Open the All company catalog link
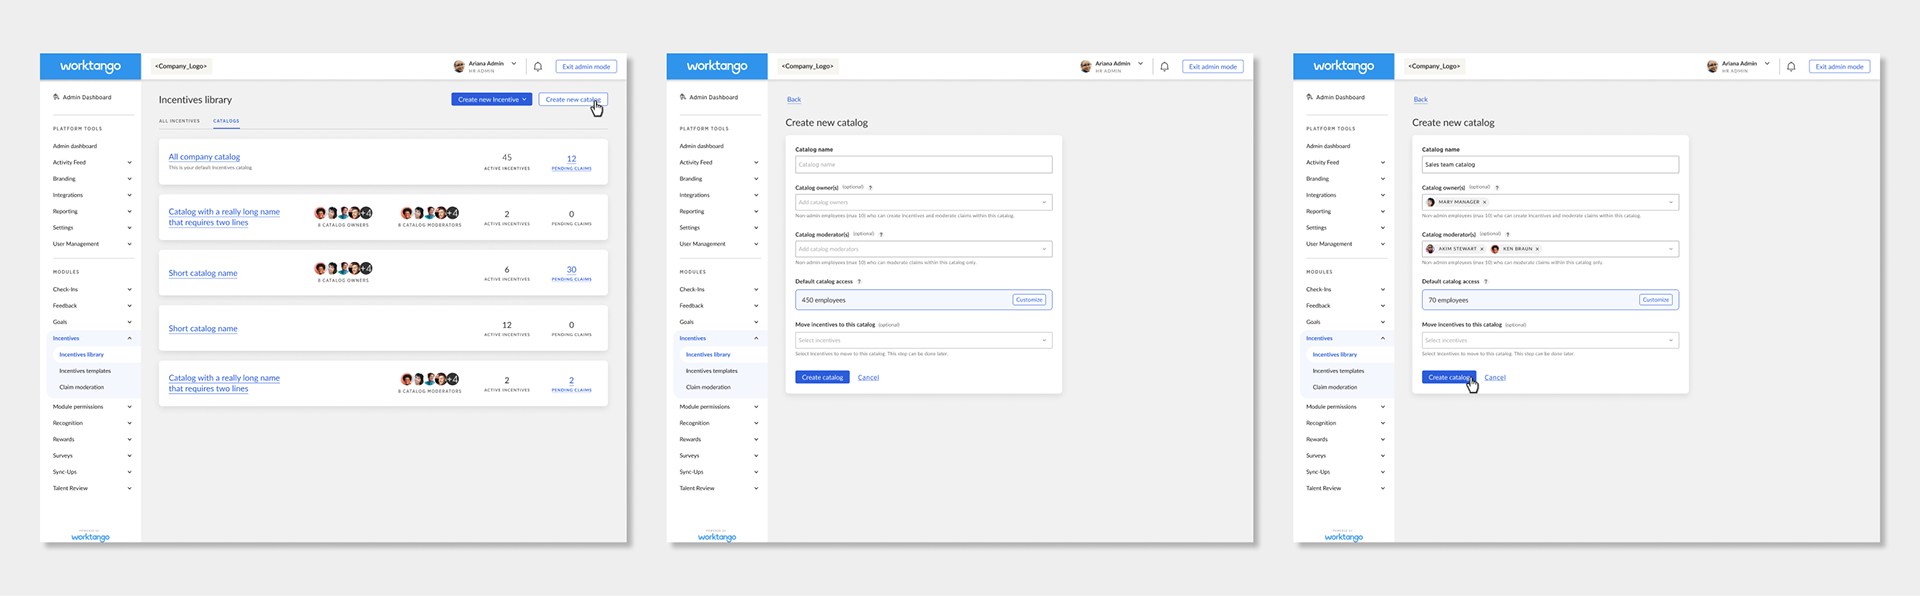Image resolution: width=1920 pixels, height=596 pixels. (204, 157)
